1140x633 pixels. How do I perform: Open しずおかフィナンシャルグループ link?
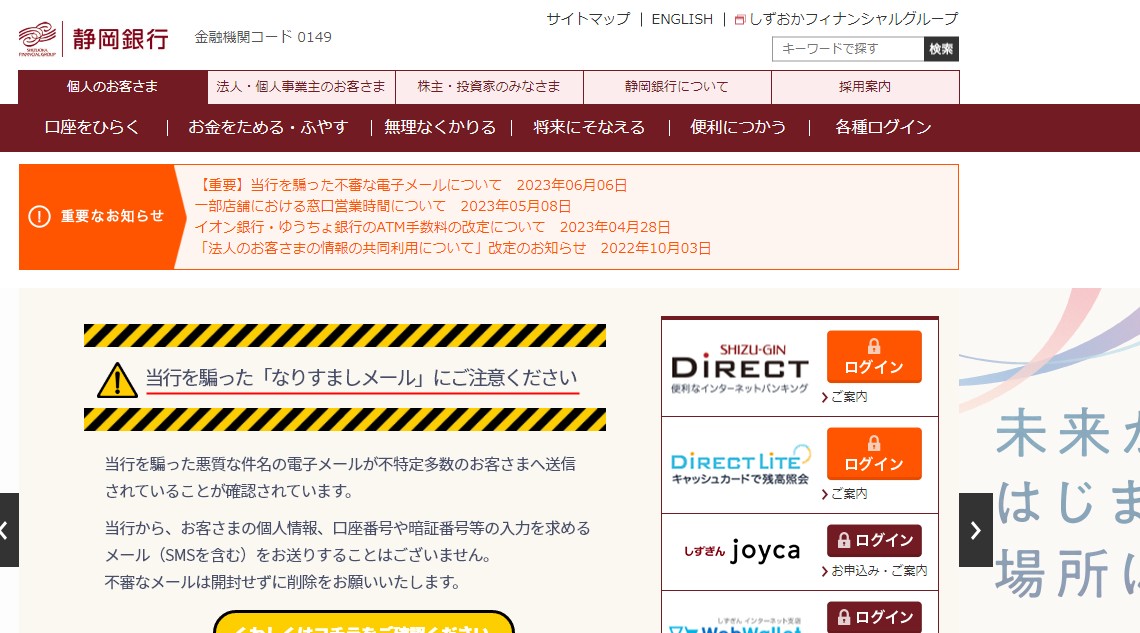[x=846, y=19]
